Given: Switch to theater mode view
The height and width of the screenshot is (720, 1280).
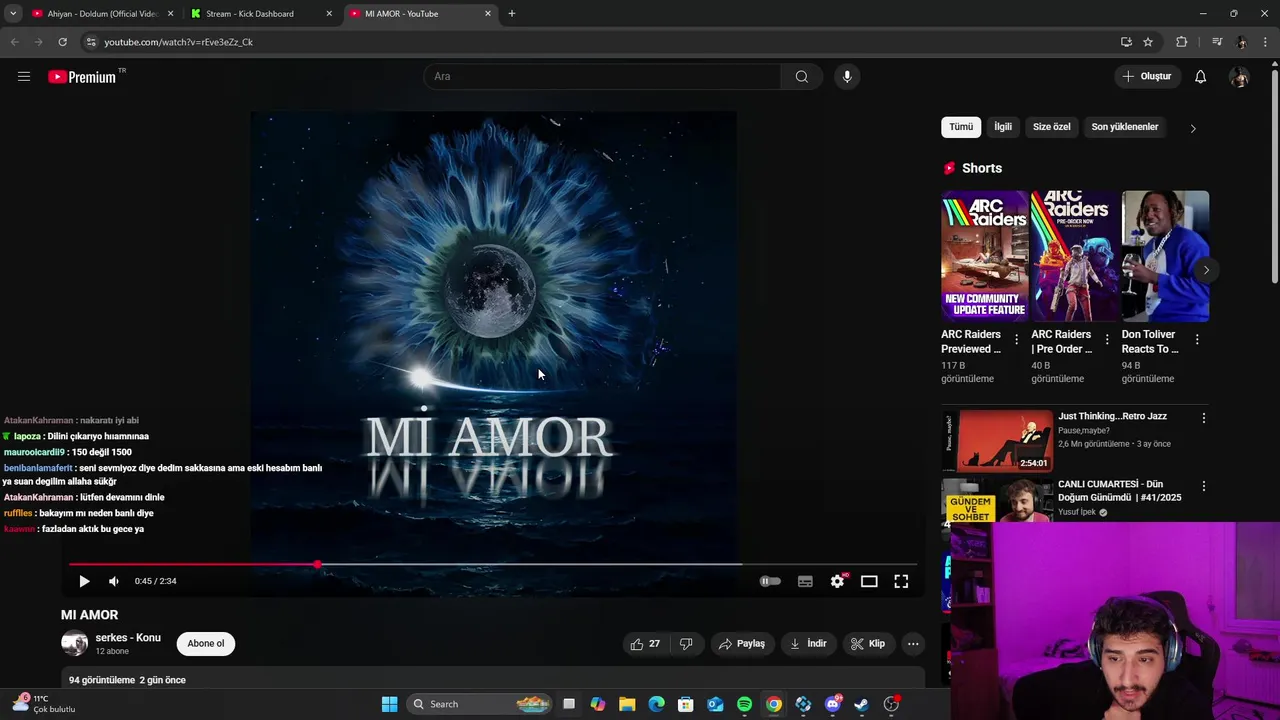Looking at the screenshot, I should [x=869, y=581].
